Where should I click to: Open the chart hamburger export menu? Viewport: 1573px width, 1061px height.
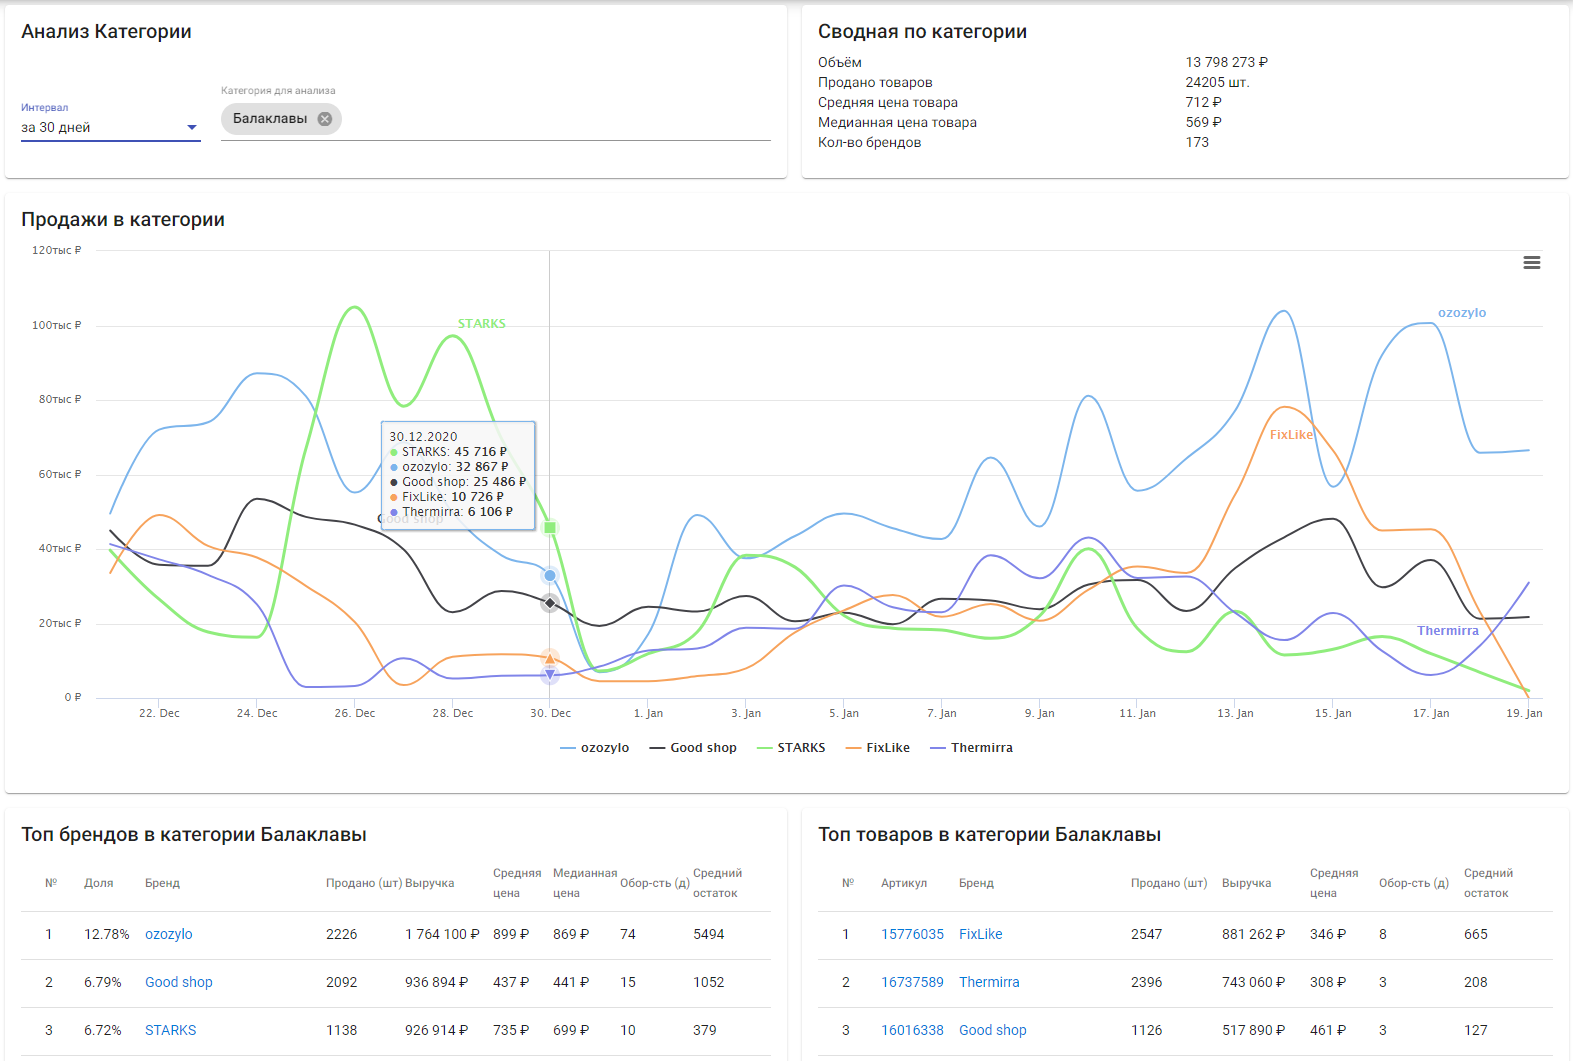pyautogui.click(x=1531, y=263)
